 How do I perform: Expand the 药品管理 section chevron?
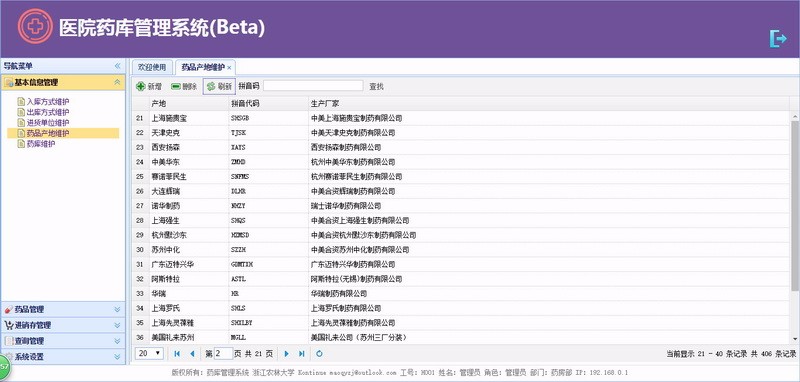[117, 309]
